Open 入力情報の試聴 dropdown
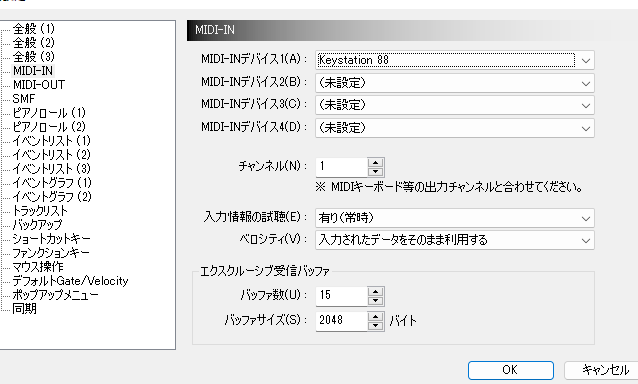Screen dimensions: 638x384 pos(454,218)
